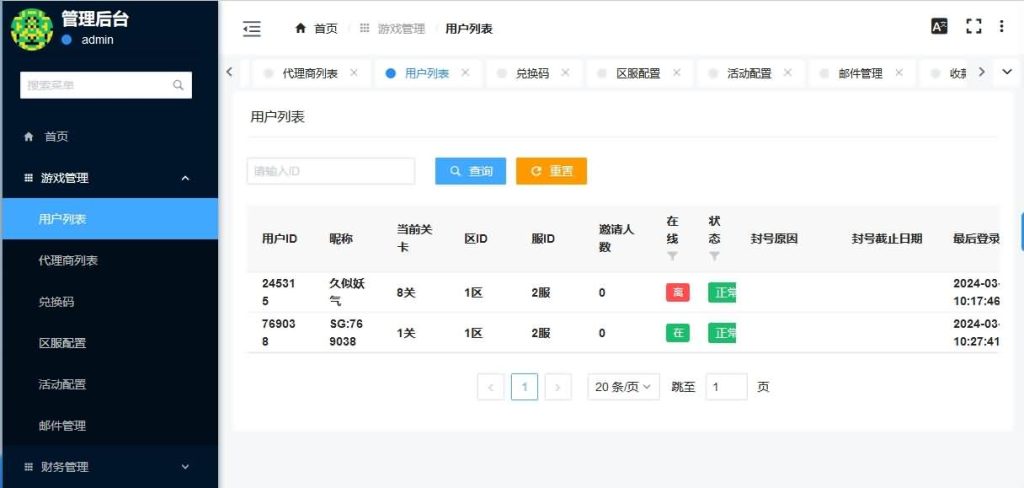The width and height of the screenshot is (1024, 488).
Task: Click the orange 重置 reset button
Action: [551, 171]
